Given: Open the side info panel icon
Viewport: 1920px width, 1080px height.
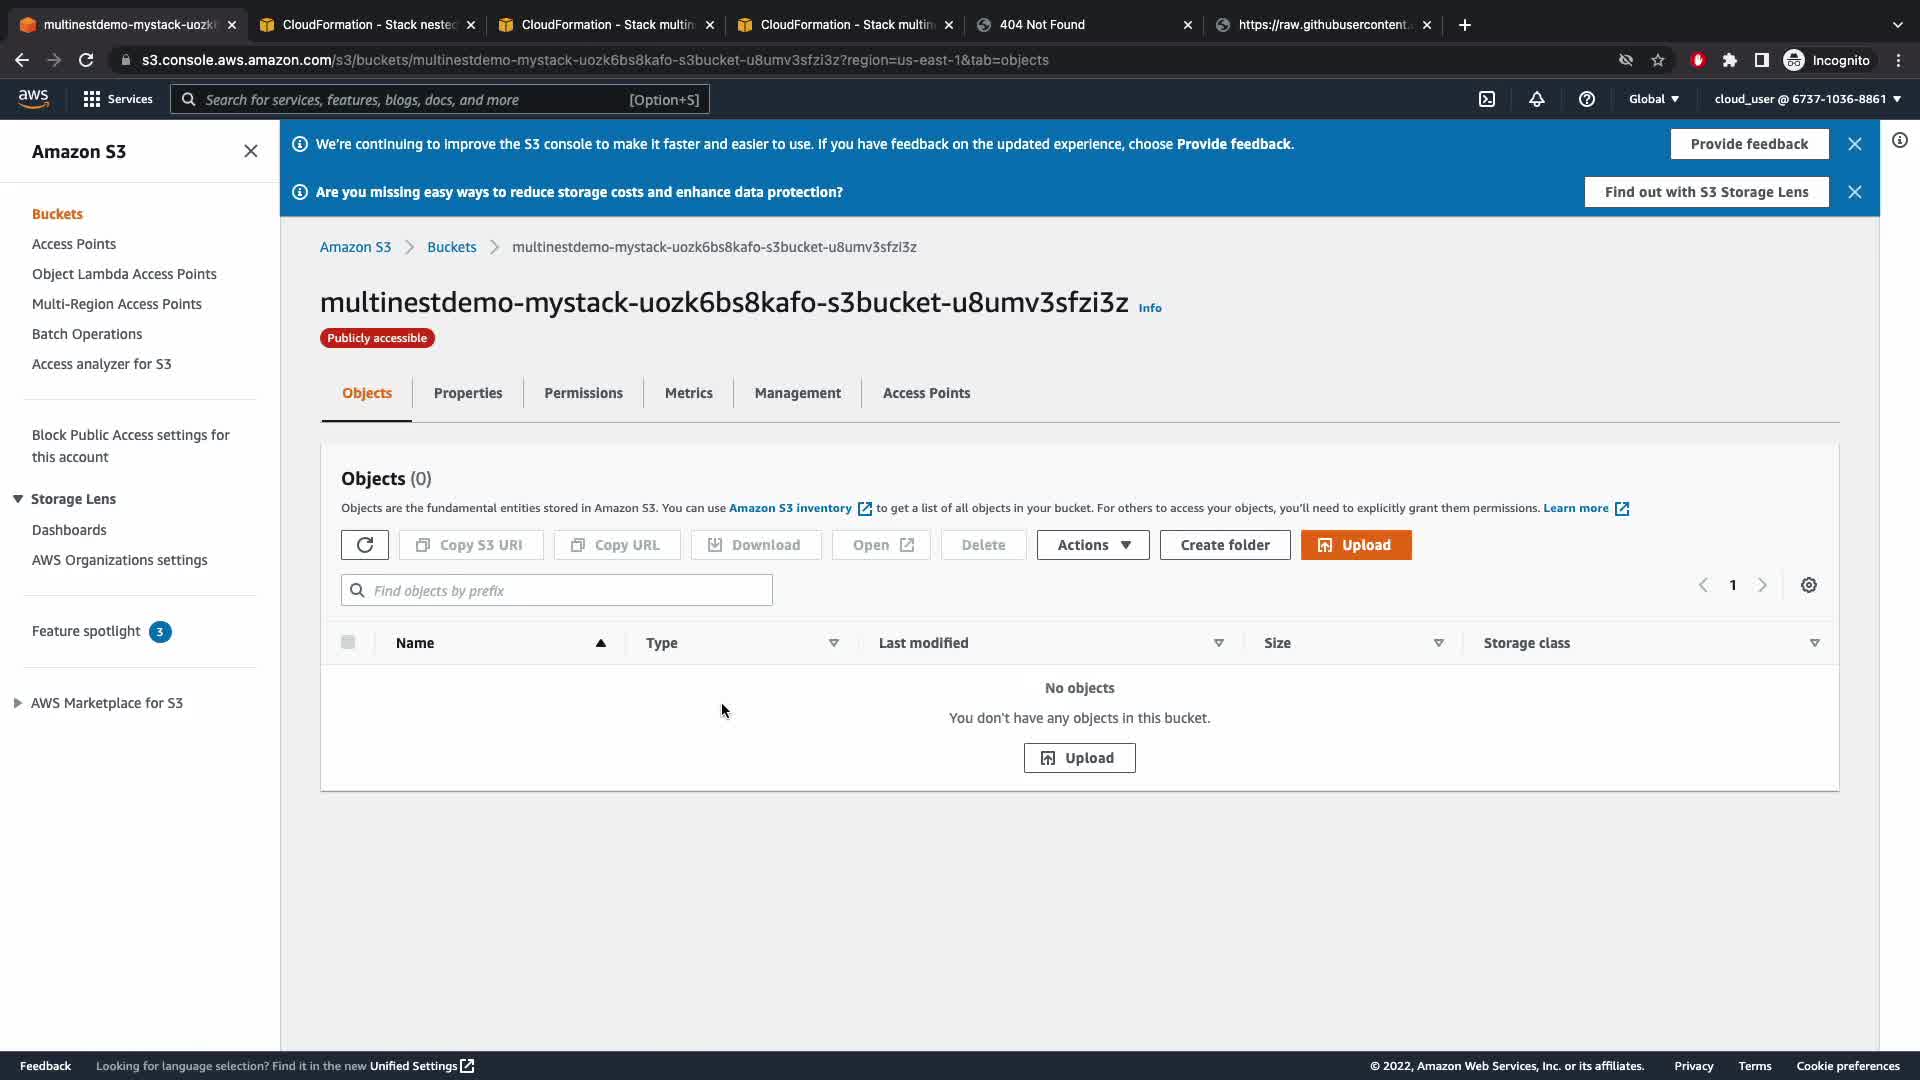Looking at the screenshot, I should 1900,141.
